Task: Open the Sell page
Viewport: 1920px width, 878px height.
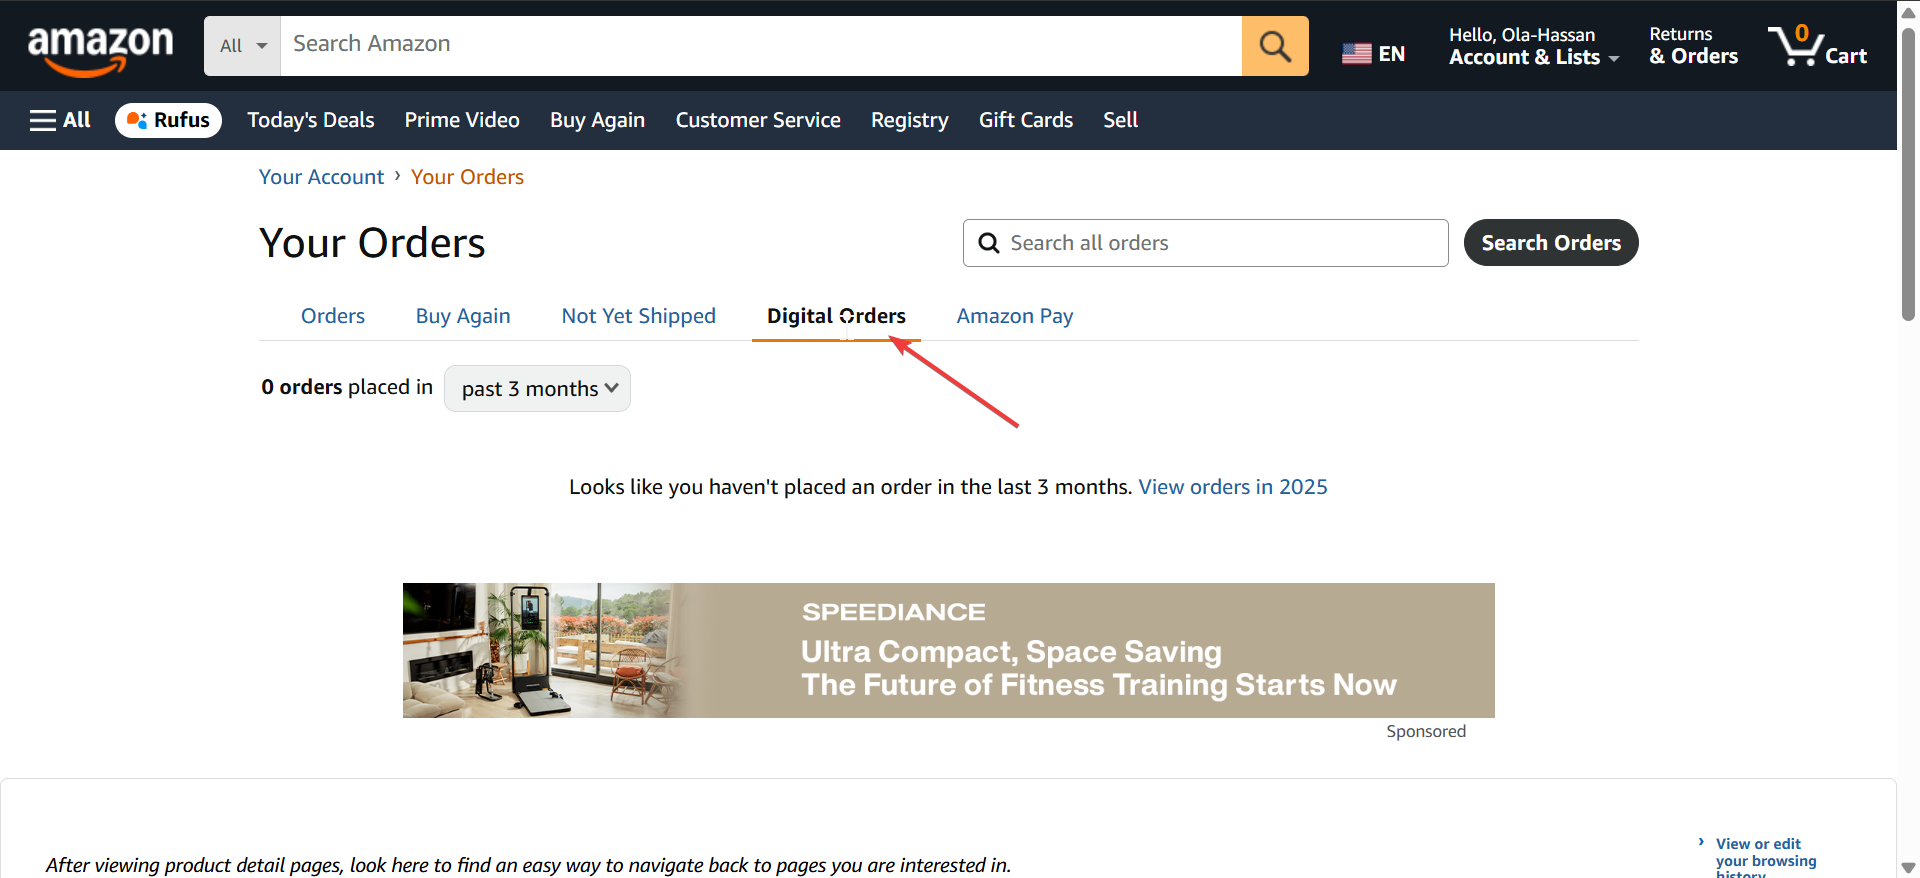Action: (x=1120, y=120)
